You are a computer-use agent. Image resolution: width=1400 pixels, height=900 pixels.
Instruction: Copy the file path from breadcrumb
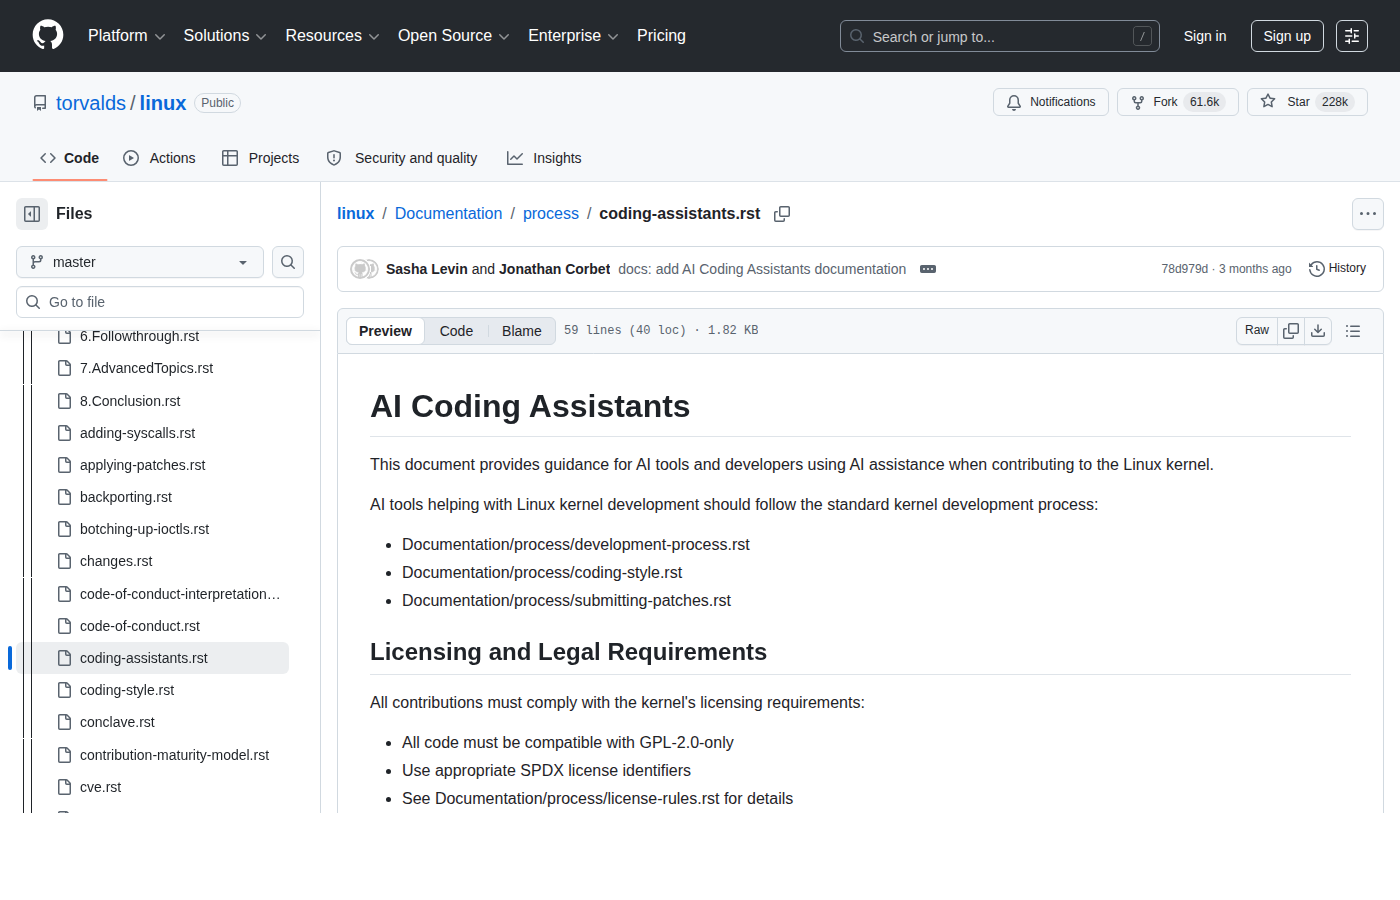pyautogui.click(x=782, y=213)
